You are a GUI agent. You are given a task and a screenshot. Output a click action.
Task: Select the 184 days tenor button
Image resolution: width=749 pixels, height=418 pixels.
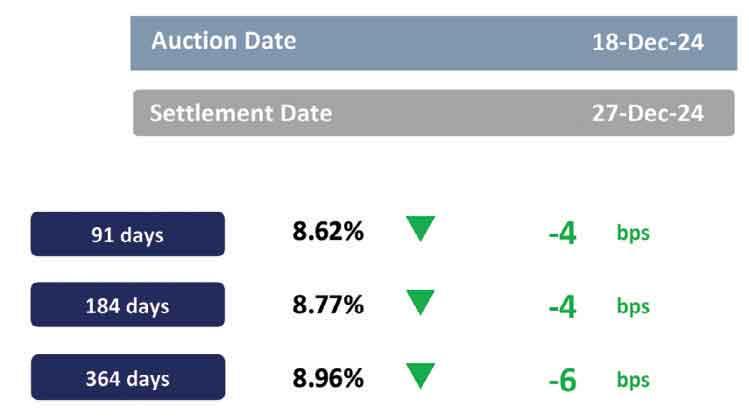pos(127,305)
